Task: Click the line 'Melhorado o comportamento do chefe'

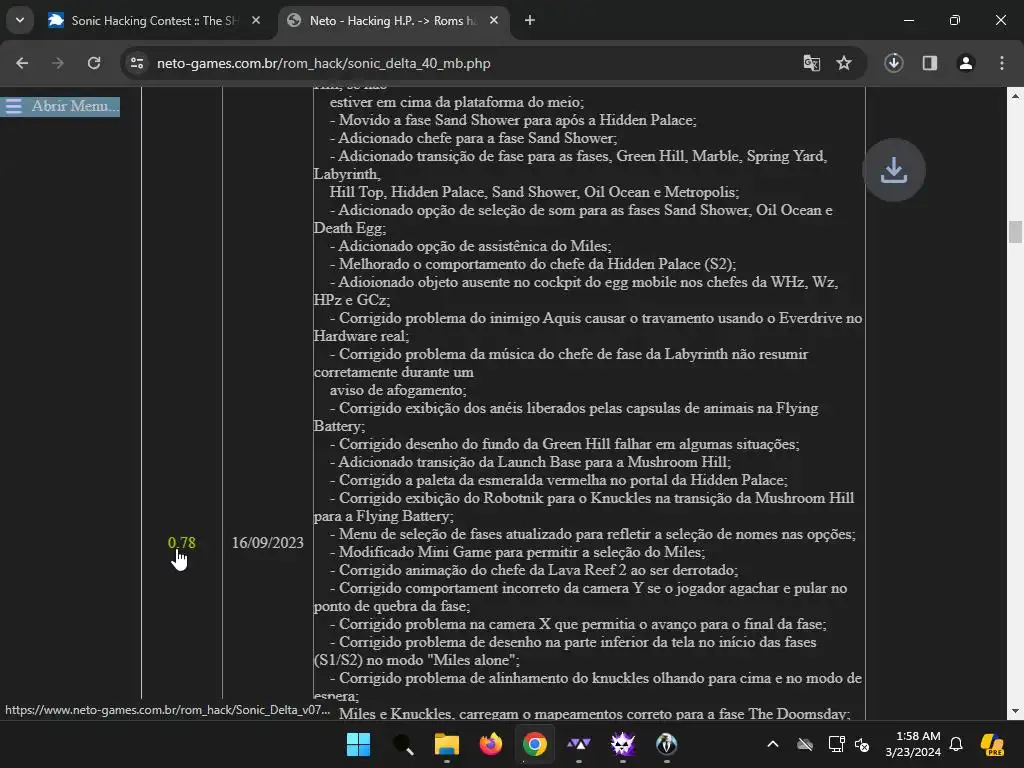Action: 532,264
